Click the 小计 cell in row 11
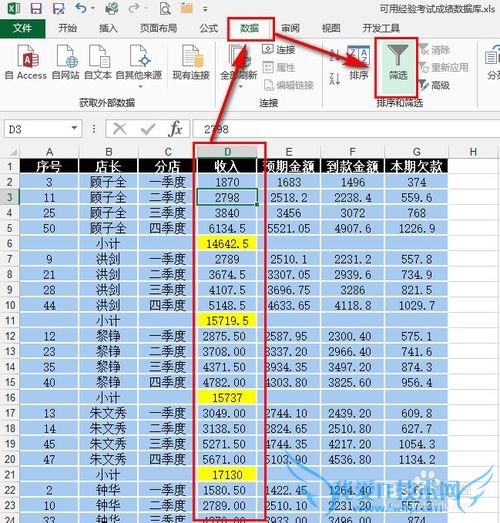Screen dimensions: 500x523 coord(108,321)
